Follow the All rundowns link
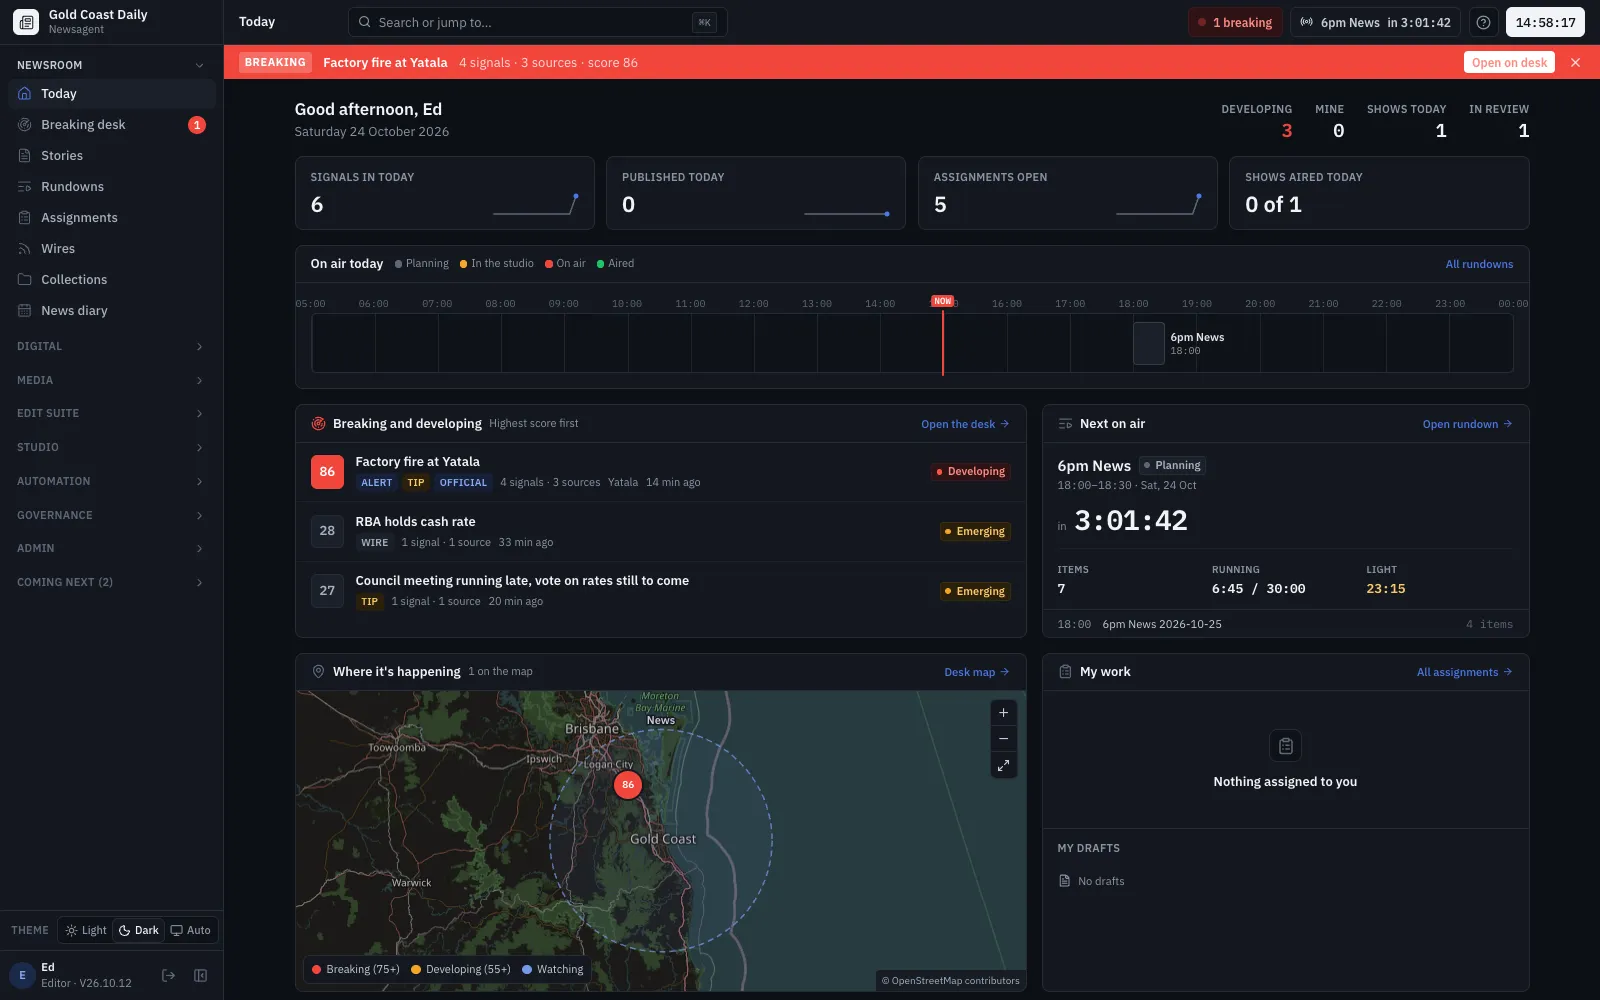1600x1000 pixels. (x=1479, y=264)
